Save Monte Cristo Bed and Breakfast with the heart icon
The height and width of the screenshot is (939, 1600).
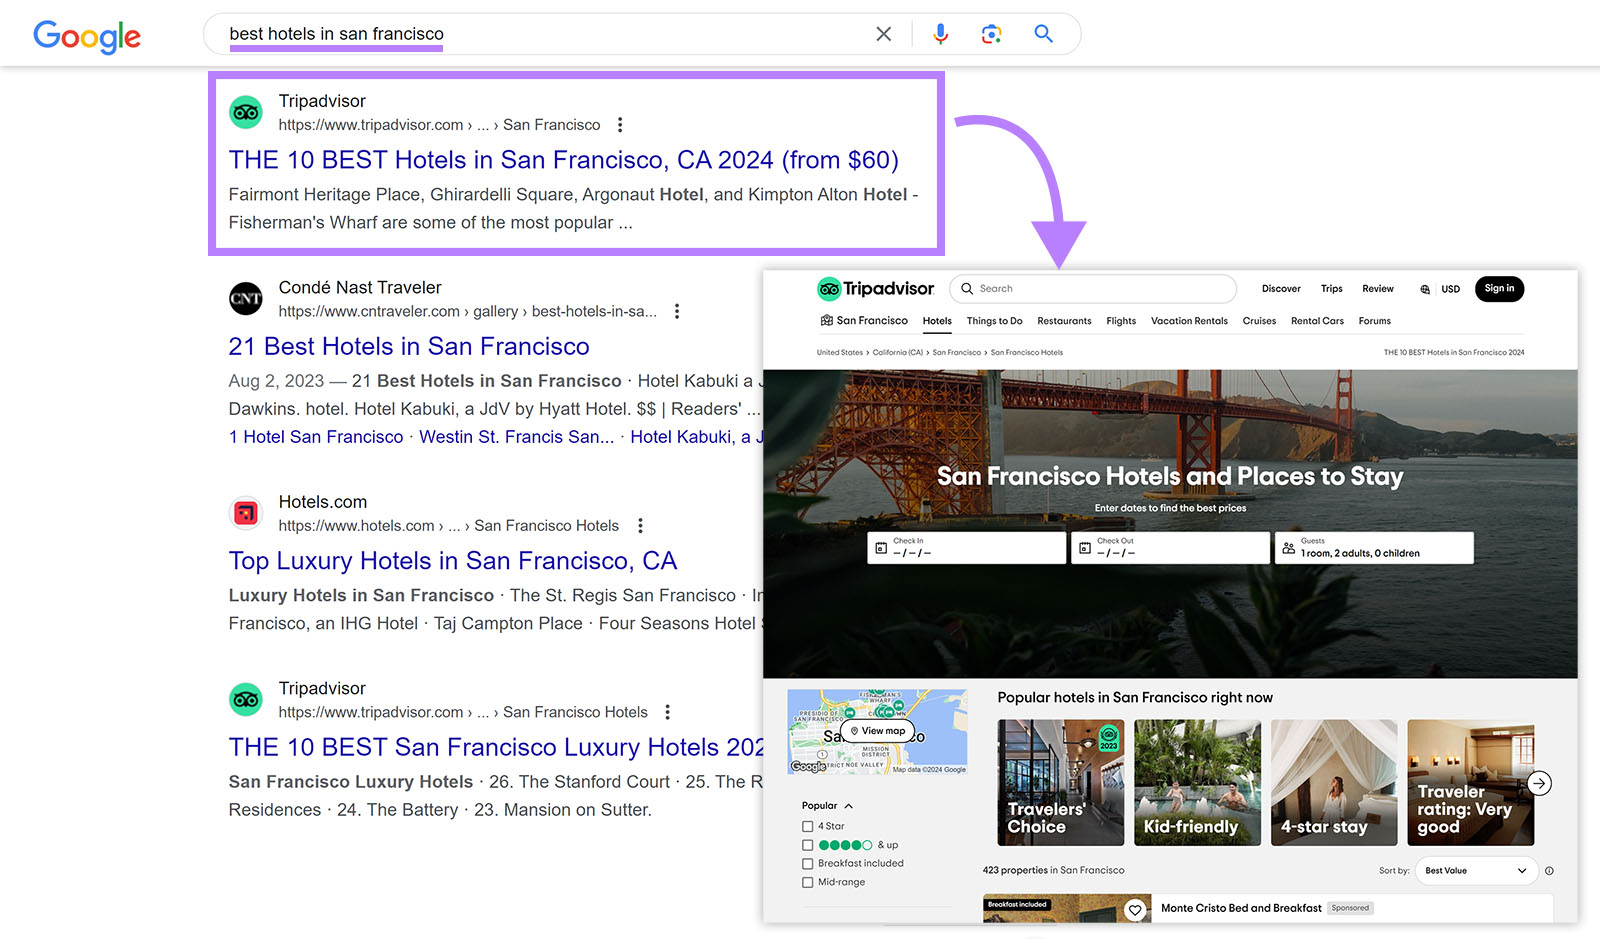pos(1135,910)
